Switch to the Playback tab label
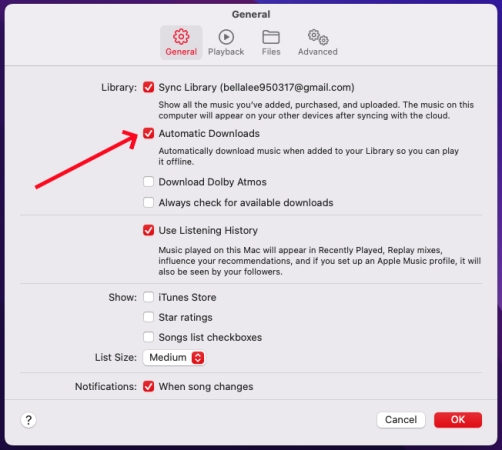 [x=226, y=52]
